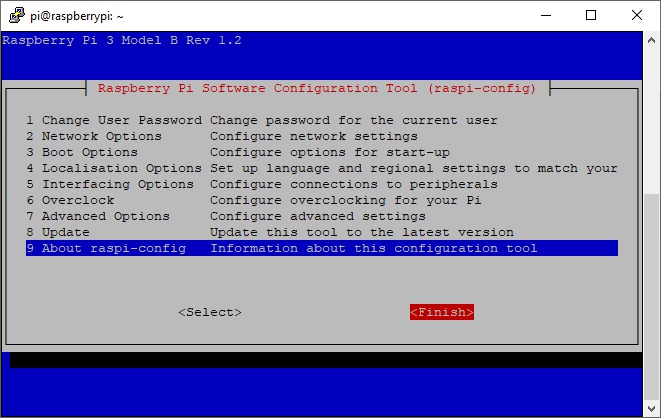Open Network Options menu entry

pyautogui.click(x=100, y=136)
